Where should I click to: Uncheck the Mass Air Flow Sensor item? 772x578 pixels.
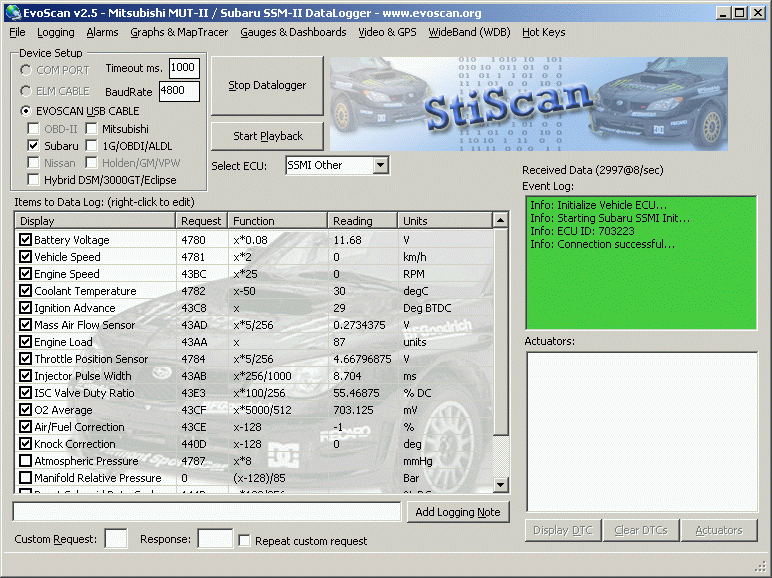25,324
